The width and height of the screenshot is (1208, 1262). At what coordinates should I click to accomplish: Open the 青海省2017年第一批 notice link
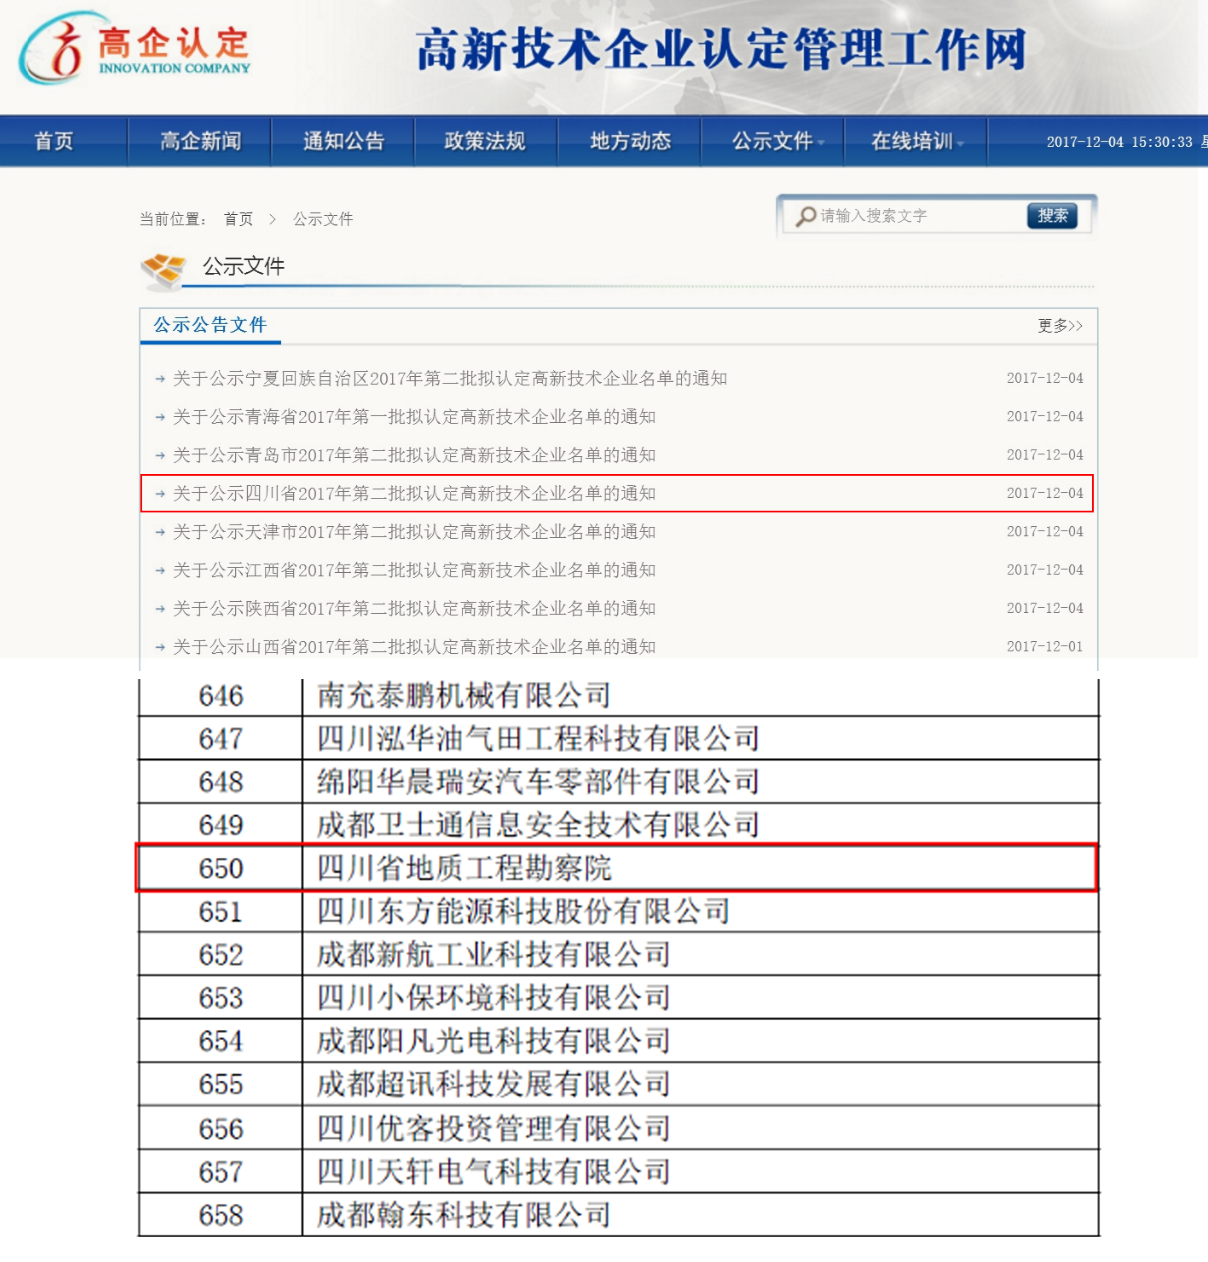tap(414, 417)
